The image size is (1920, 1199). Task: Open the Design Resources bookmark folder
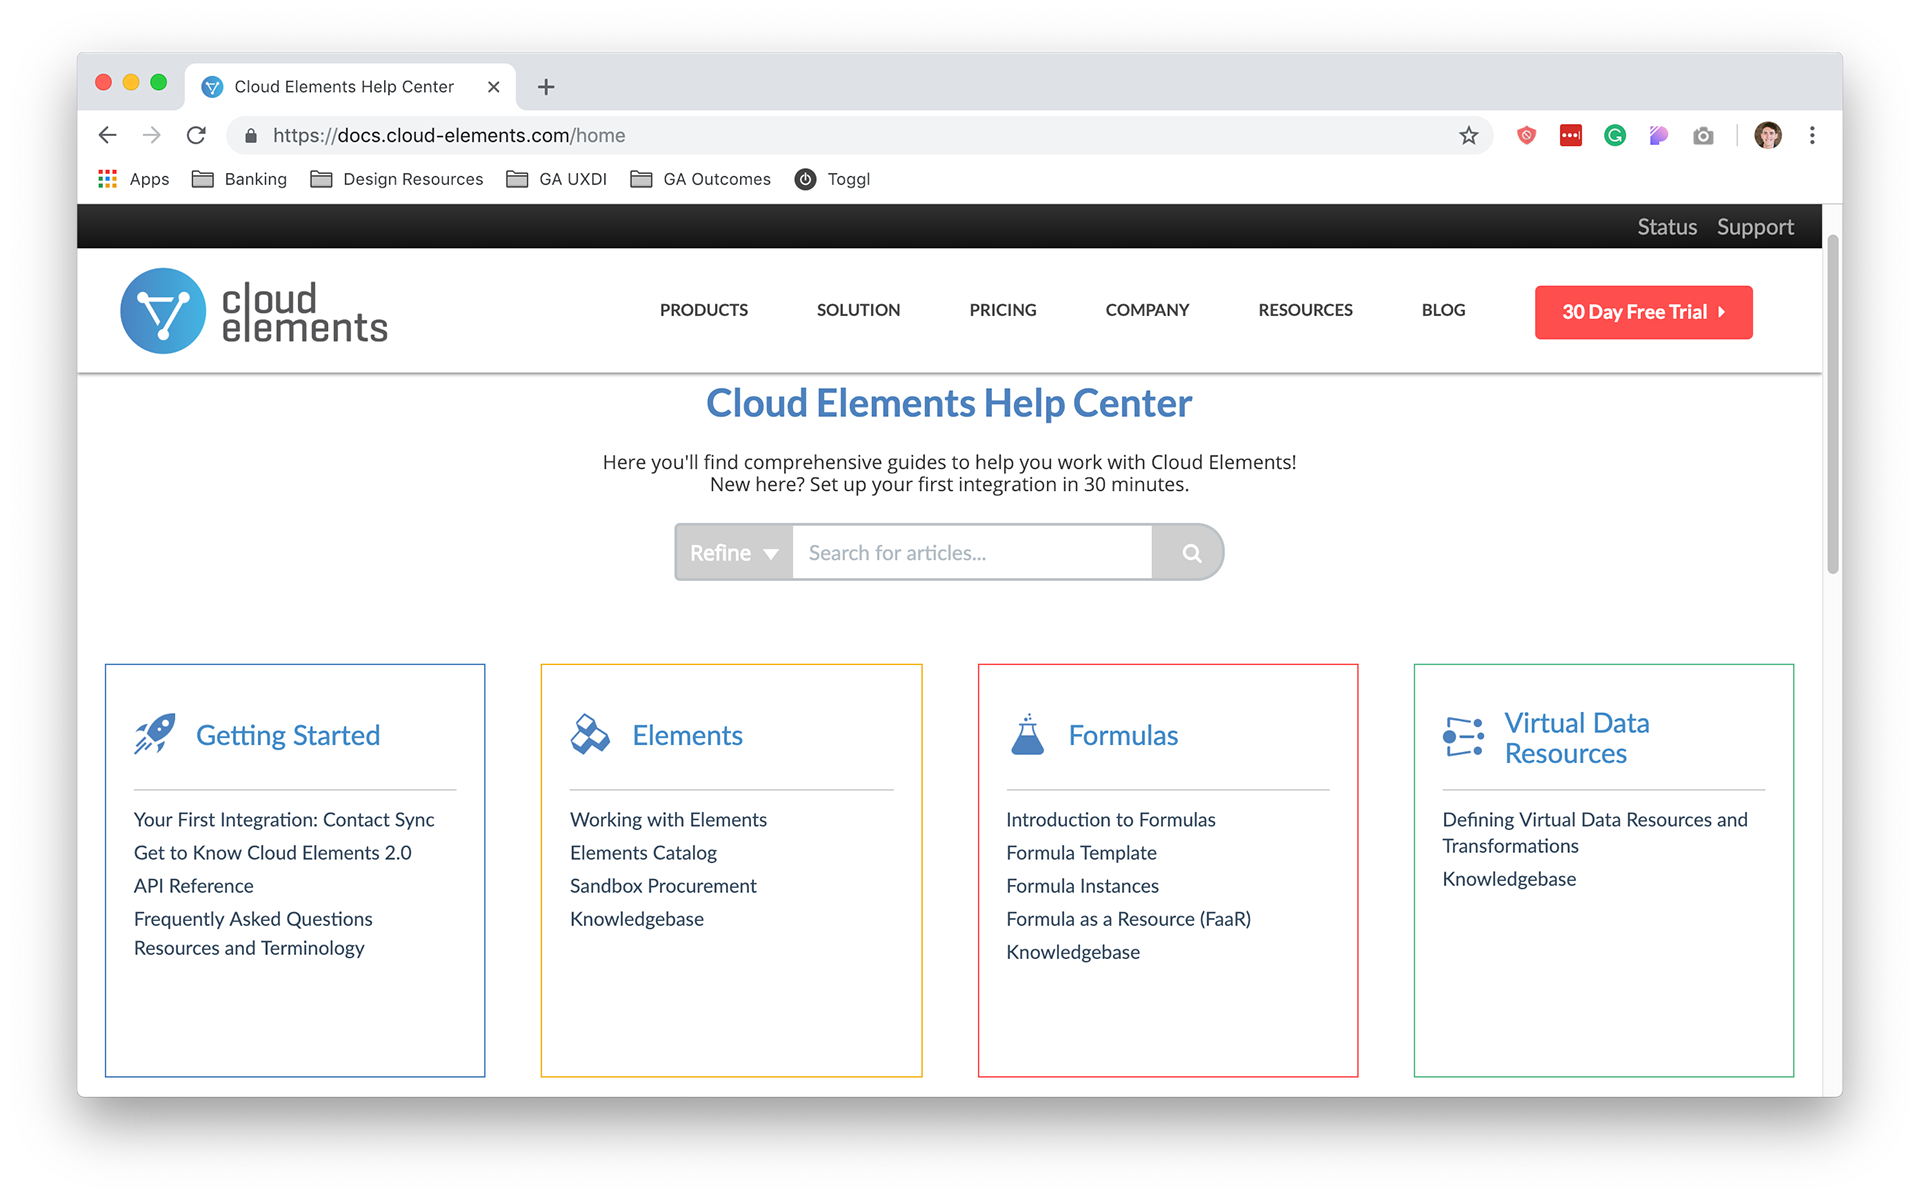pyautogui.click(x=397, y=179)
